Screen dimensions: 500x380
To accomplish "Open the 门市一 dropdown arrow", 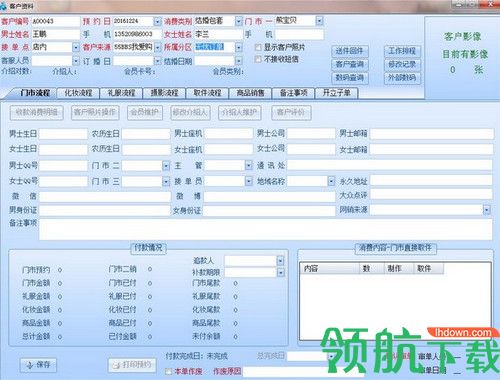I will 319,21.
